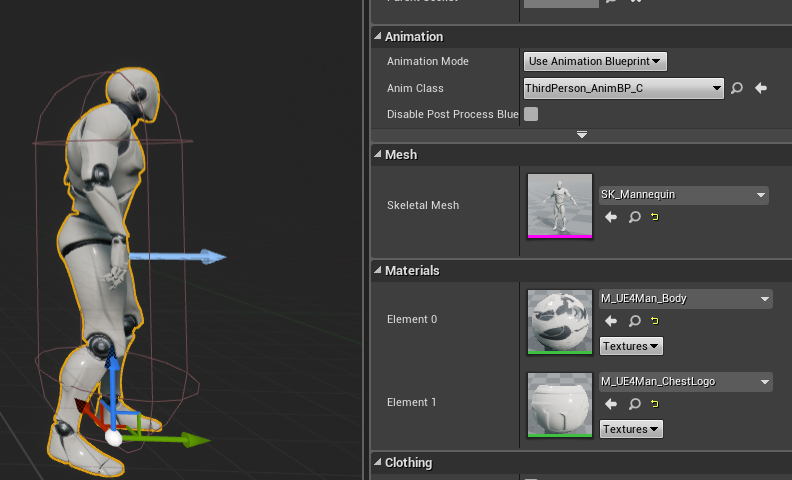Image resolution: width=792 pixels, height=480 pixels.
Task: Browse to SK_Mannequin in Content Browser
Action: click(635, 217)
